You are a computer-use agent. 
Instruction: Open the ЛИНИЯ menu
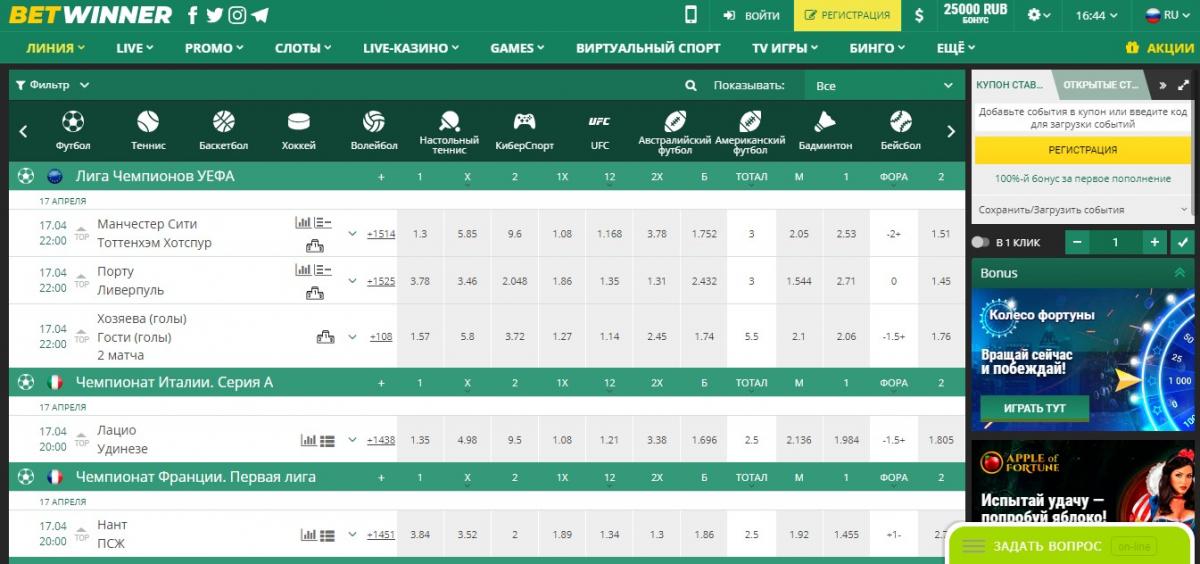coord(56,47)
